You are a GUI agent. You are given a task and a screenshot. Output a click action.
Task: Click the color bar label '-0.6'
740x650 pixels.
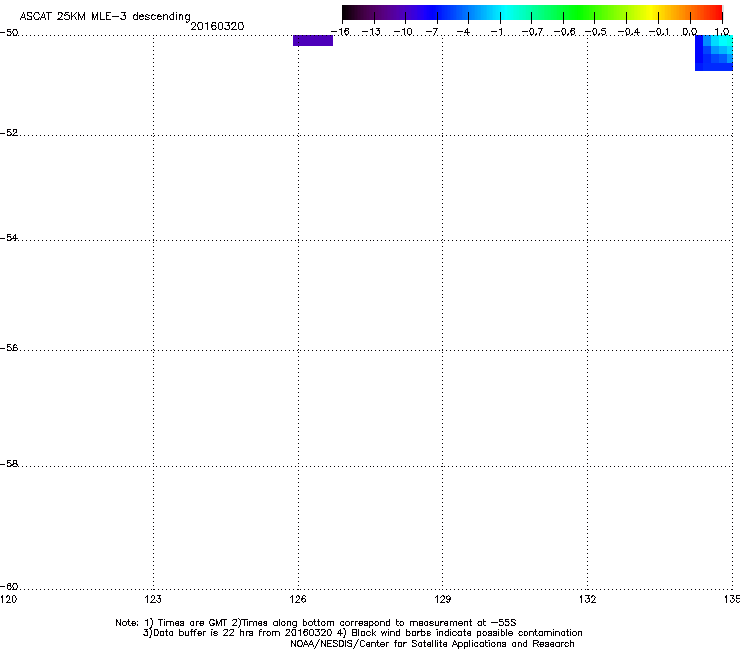coord(564,32)
